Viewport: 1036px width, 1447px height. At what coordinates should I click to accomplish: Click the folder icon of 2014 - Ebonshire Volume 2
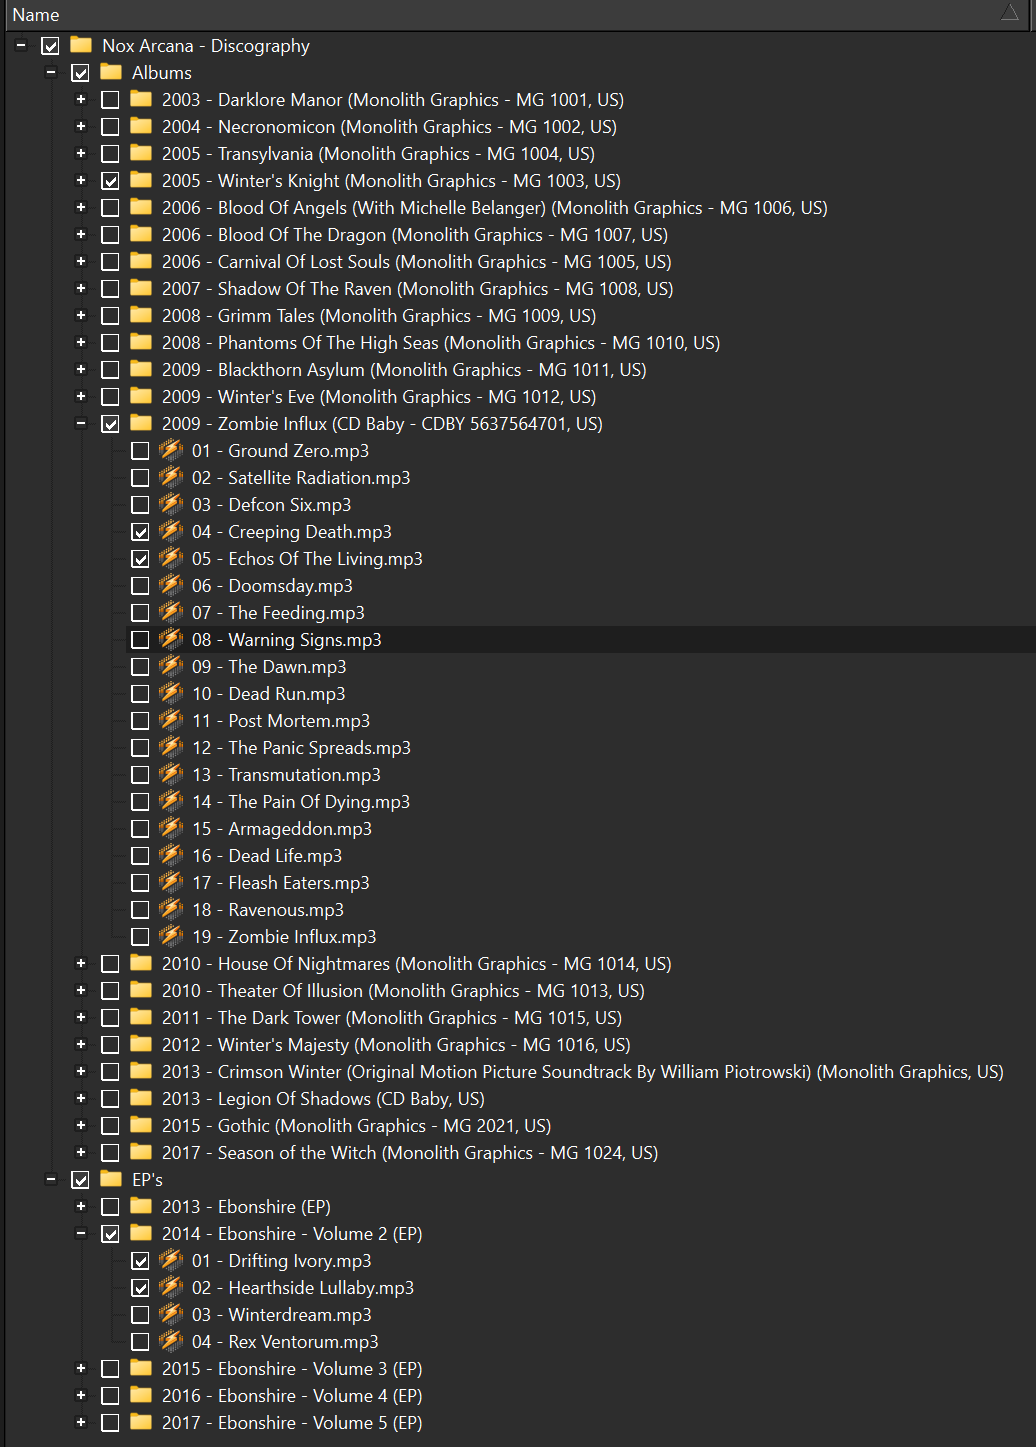point(141,1233)
